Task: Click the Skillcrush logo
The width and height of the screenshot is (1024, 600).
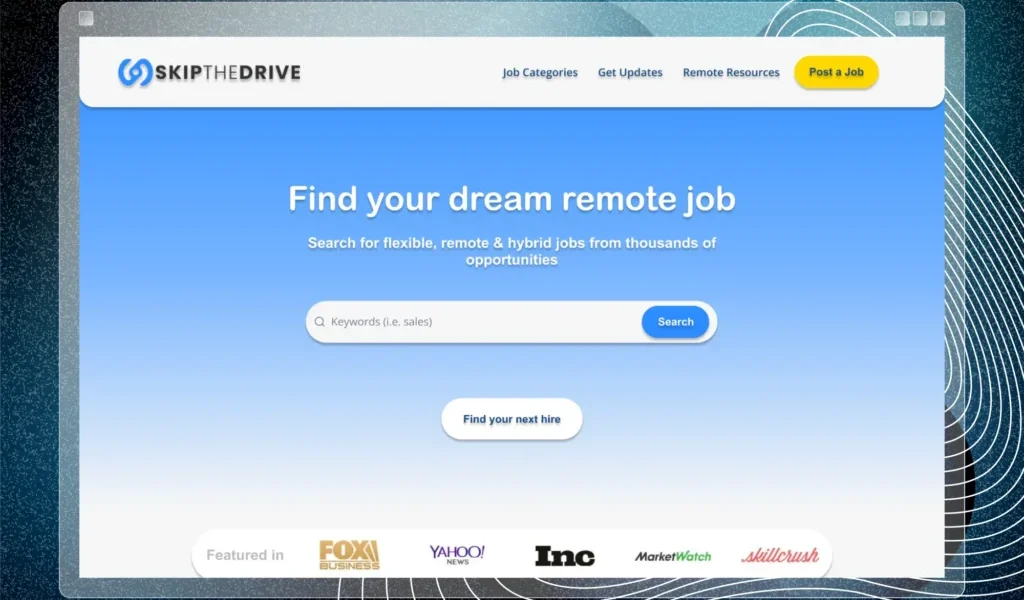Action: tap(781, 554)
